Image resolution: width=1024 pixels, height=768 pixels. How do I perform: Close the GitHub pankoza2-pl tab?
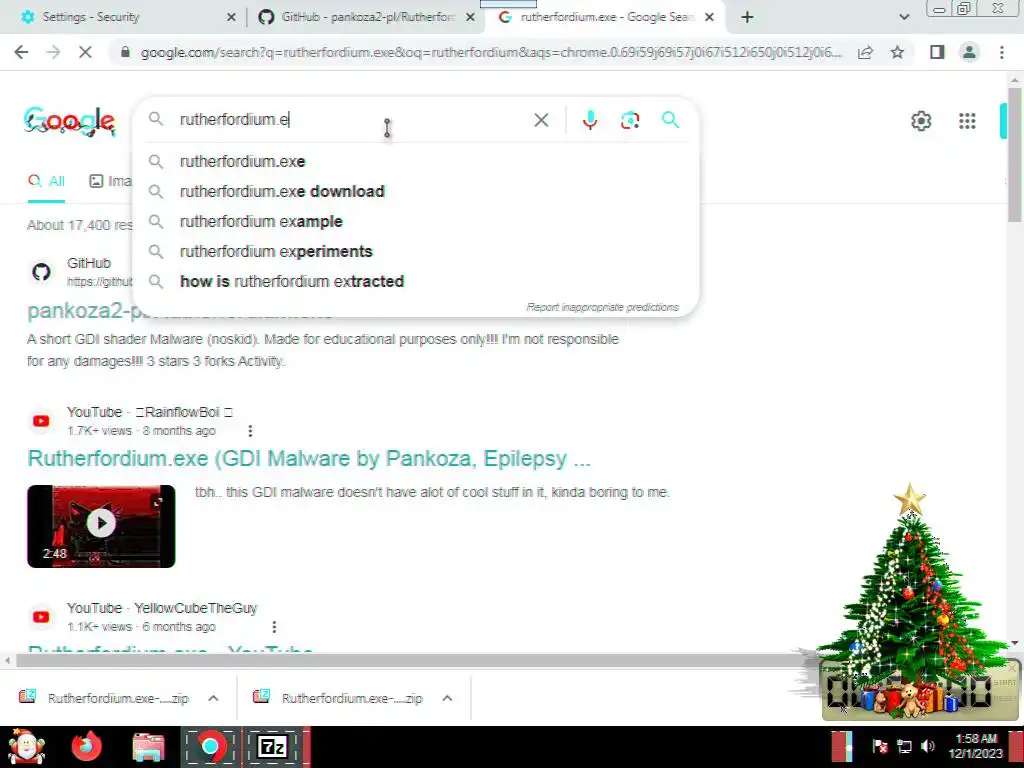[470, 18]
